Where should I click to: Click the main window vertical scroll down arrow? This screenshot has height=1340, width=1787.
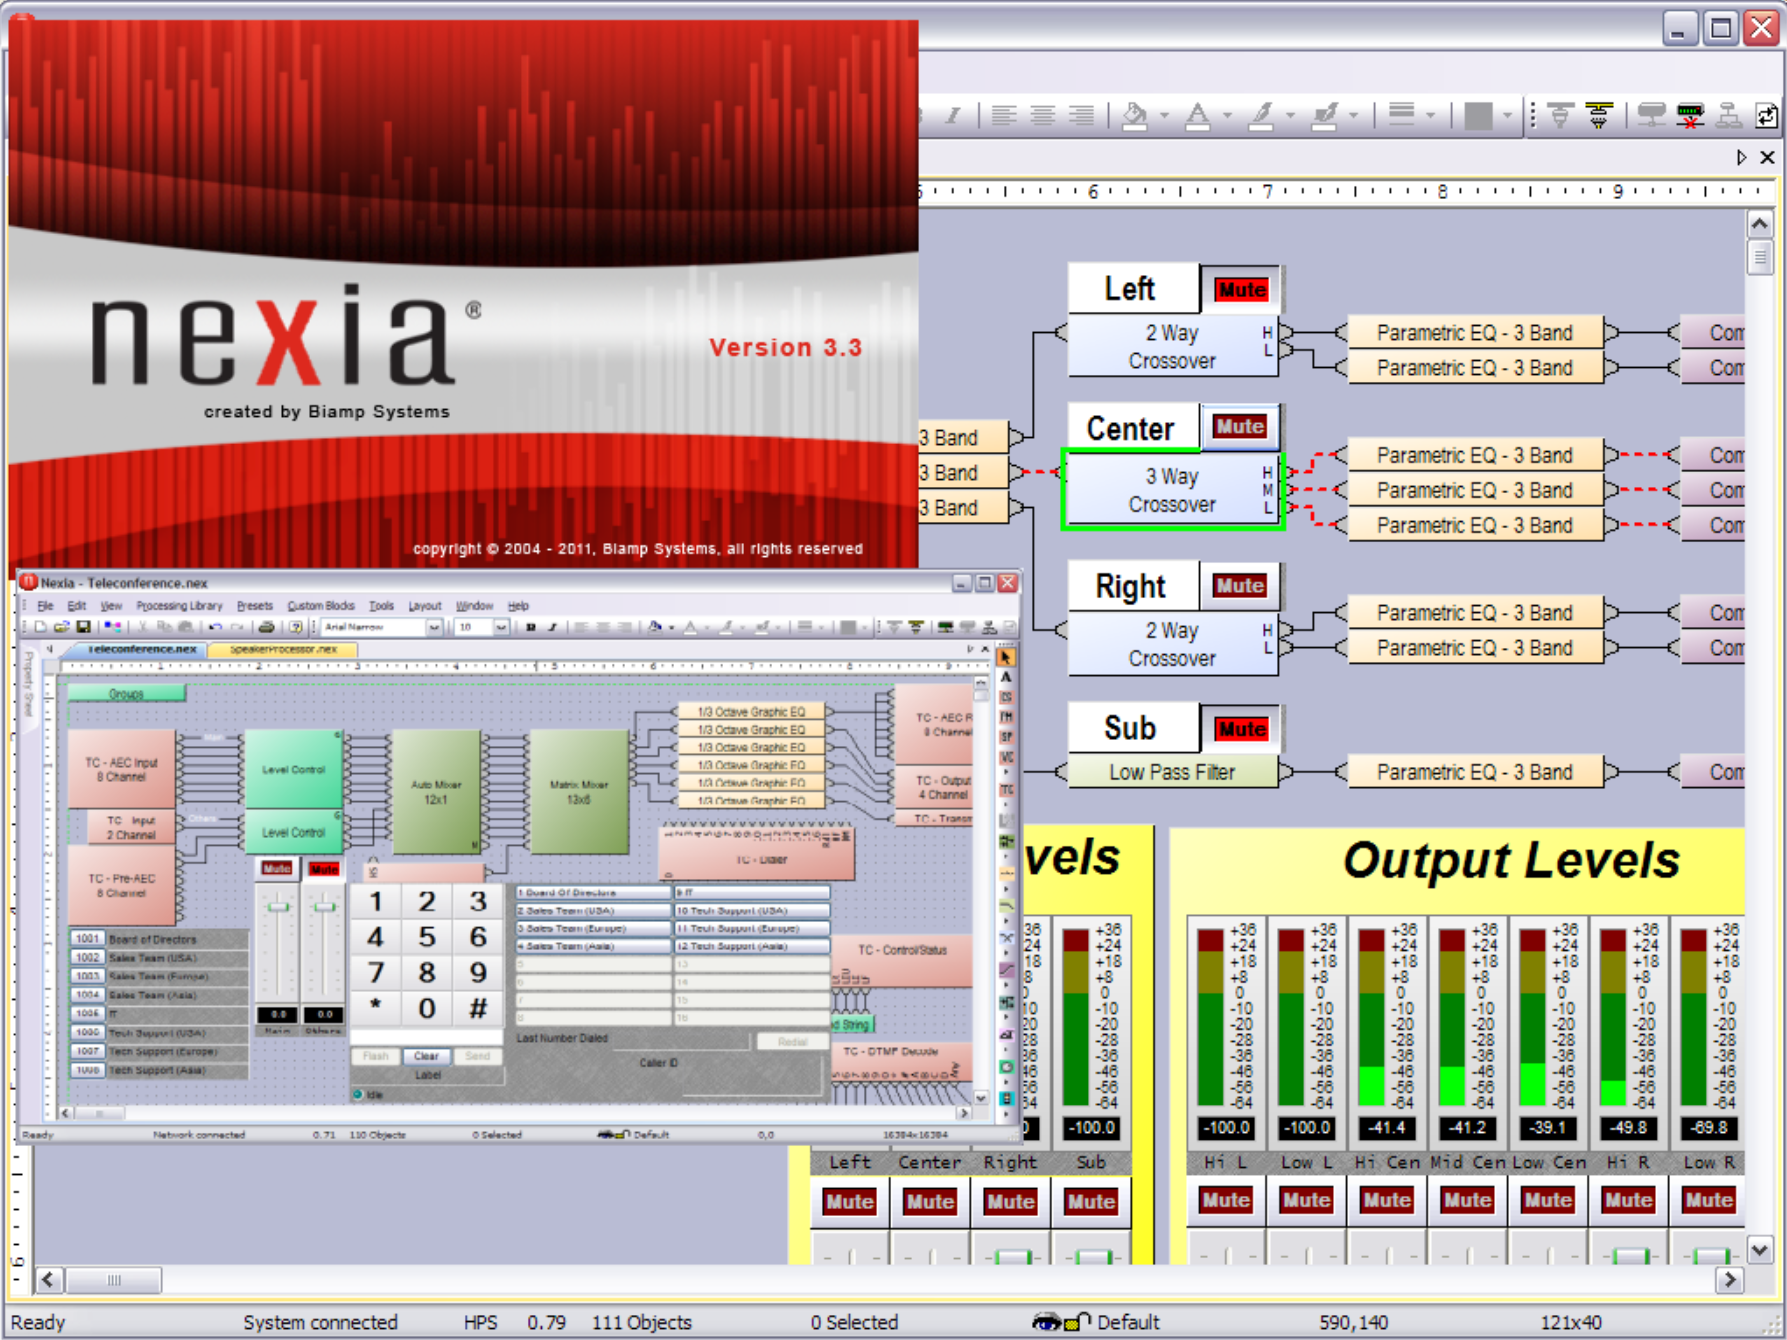(1760, 1250)
